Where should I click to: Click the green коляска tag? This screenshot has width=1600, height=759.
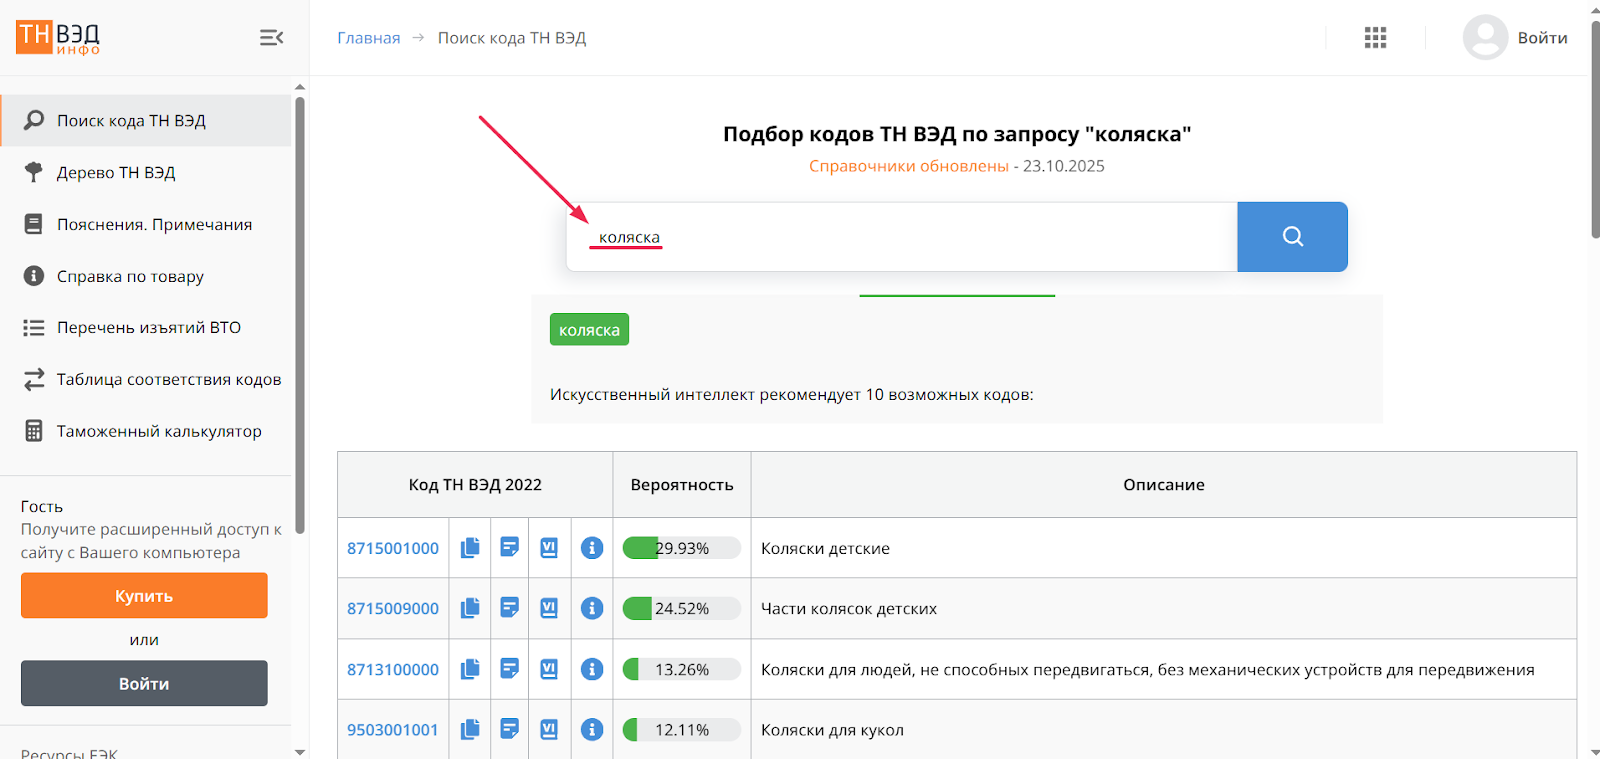pos(589,330)
